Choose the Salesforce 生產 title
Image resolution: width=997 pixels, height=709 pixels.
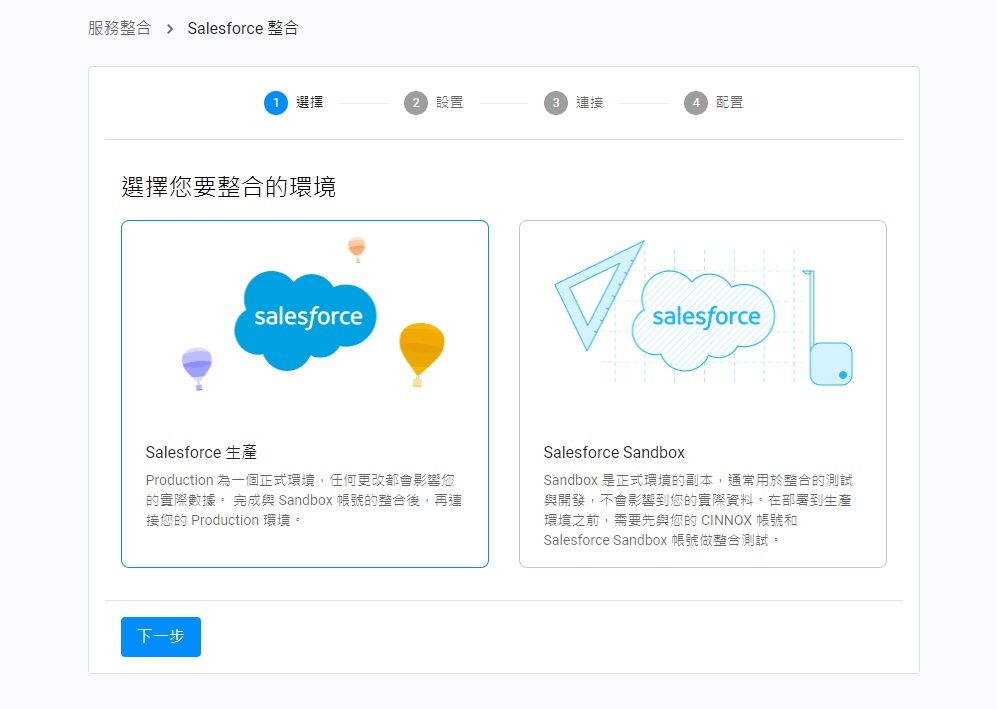pos(201,452)
